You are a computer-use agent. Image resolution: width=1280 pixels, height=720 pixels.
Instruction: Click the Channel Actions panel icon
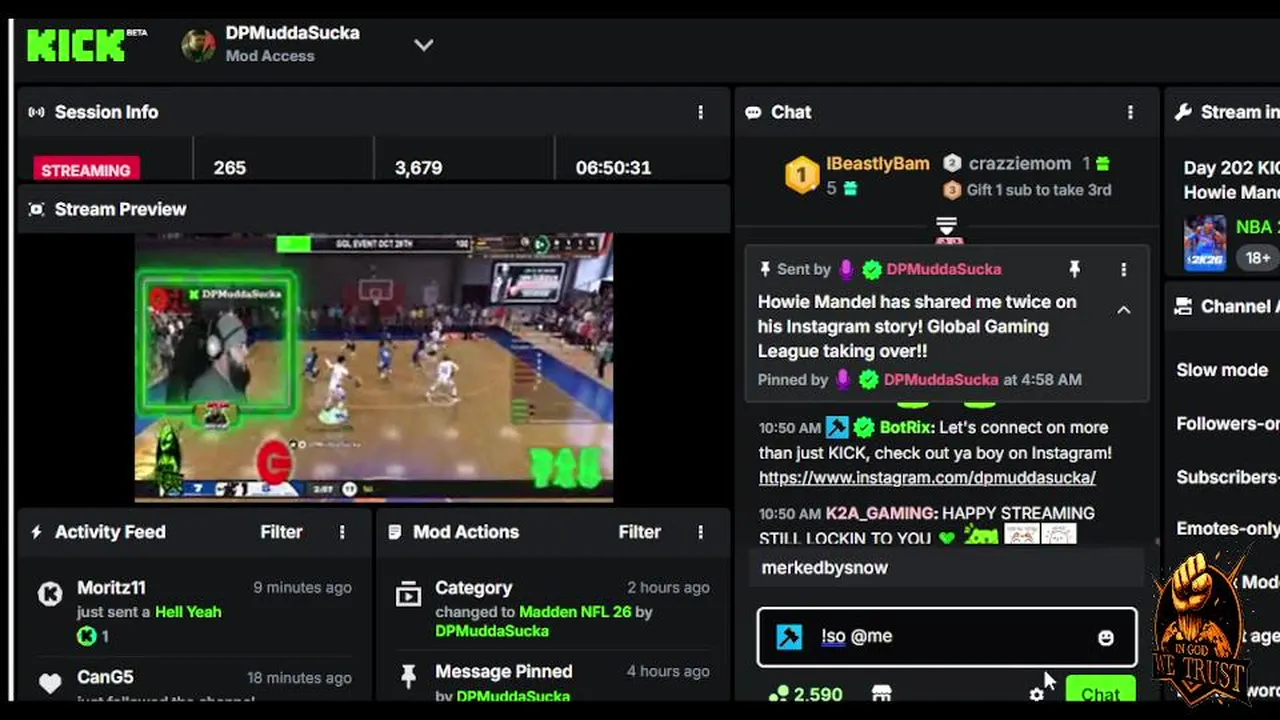1183,306
